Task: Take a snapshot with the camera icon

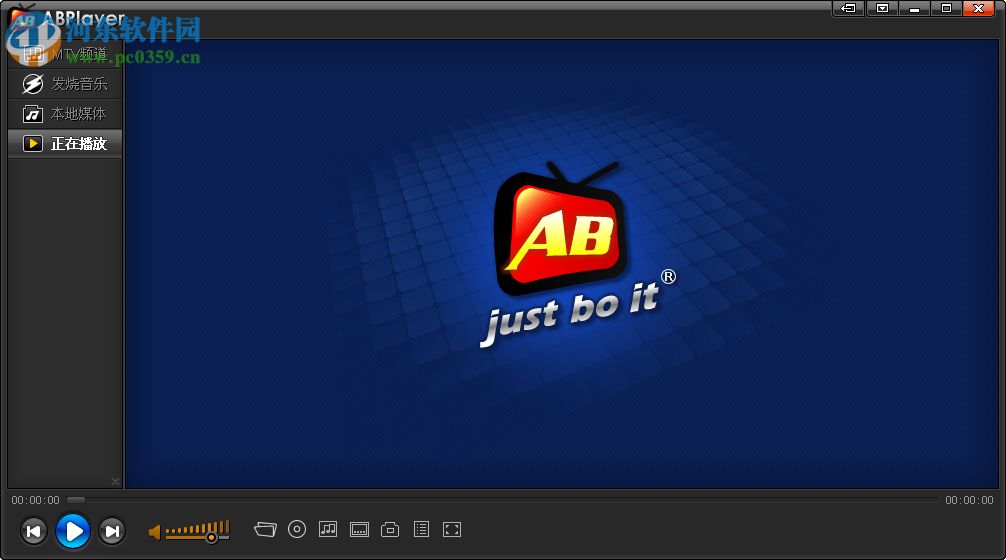Action: tap(390, 530)
